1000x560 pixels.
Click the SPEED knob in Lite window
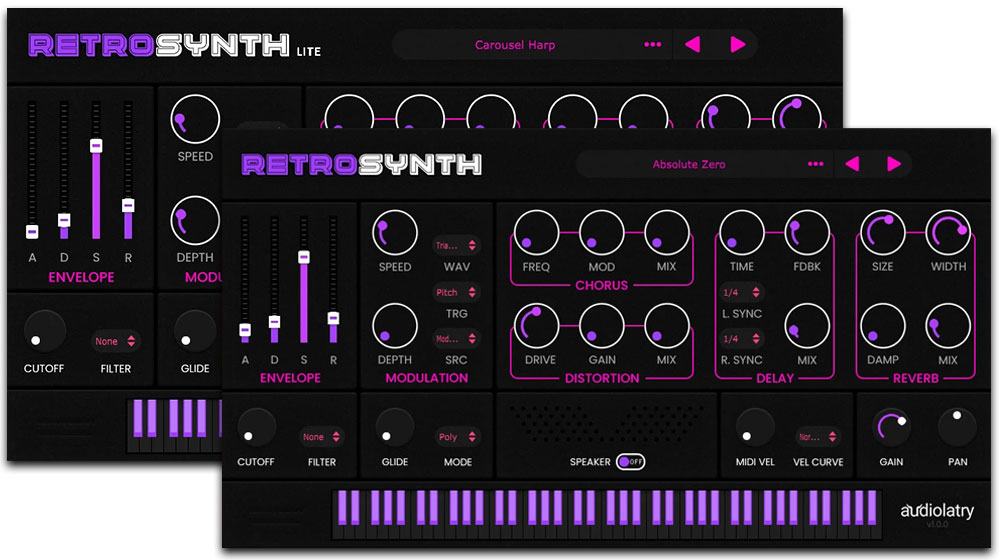pyautogui.click(x=195, y=119)
